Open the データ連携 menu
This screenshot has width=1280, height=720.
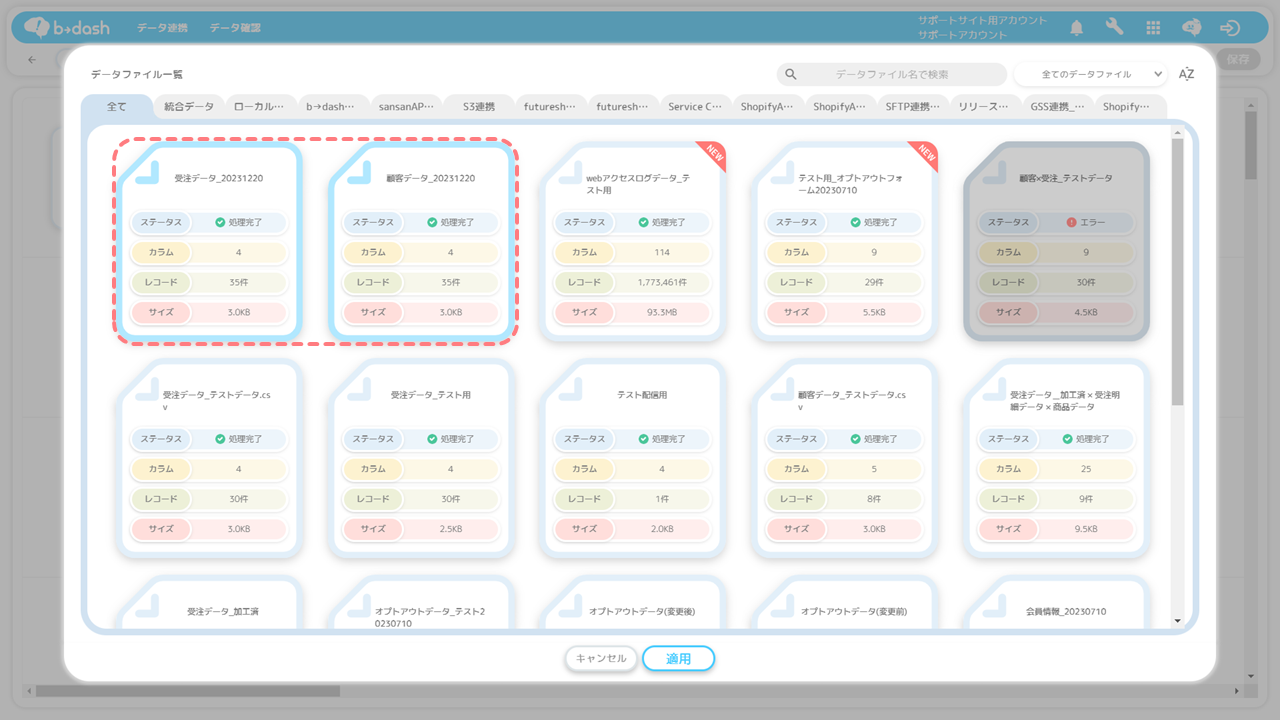(x=160, y=28)
